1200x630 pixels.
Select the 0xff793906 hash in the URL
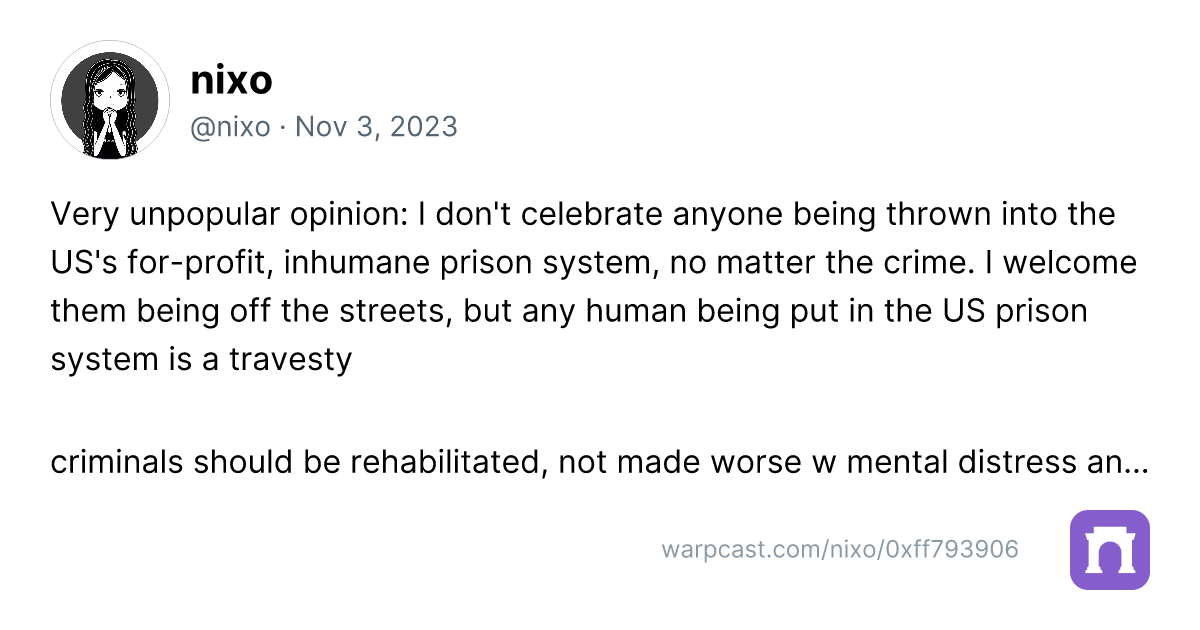pos(946,549)
